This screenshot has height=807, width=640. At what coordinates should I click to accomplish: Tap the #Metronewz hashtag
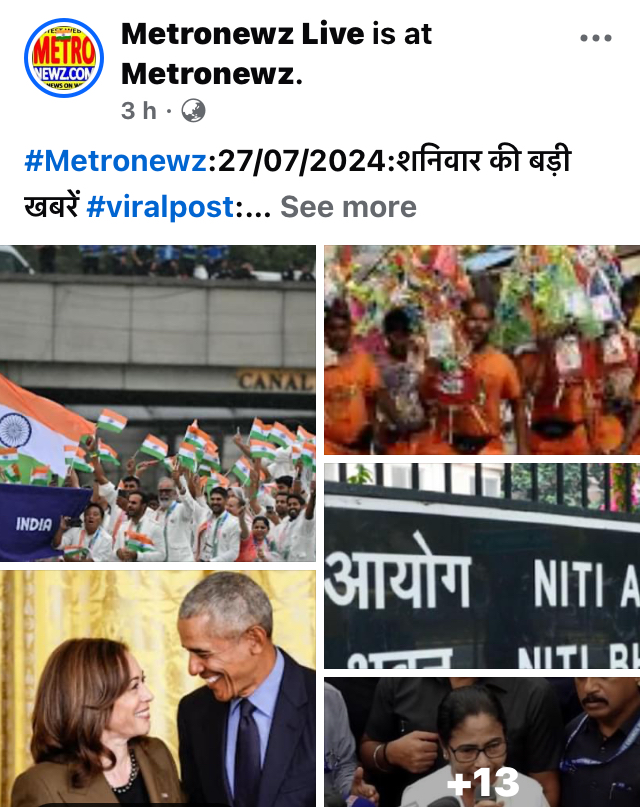tap(116, 161)
